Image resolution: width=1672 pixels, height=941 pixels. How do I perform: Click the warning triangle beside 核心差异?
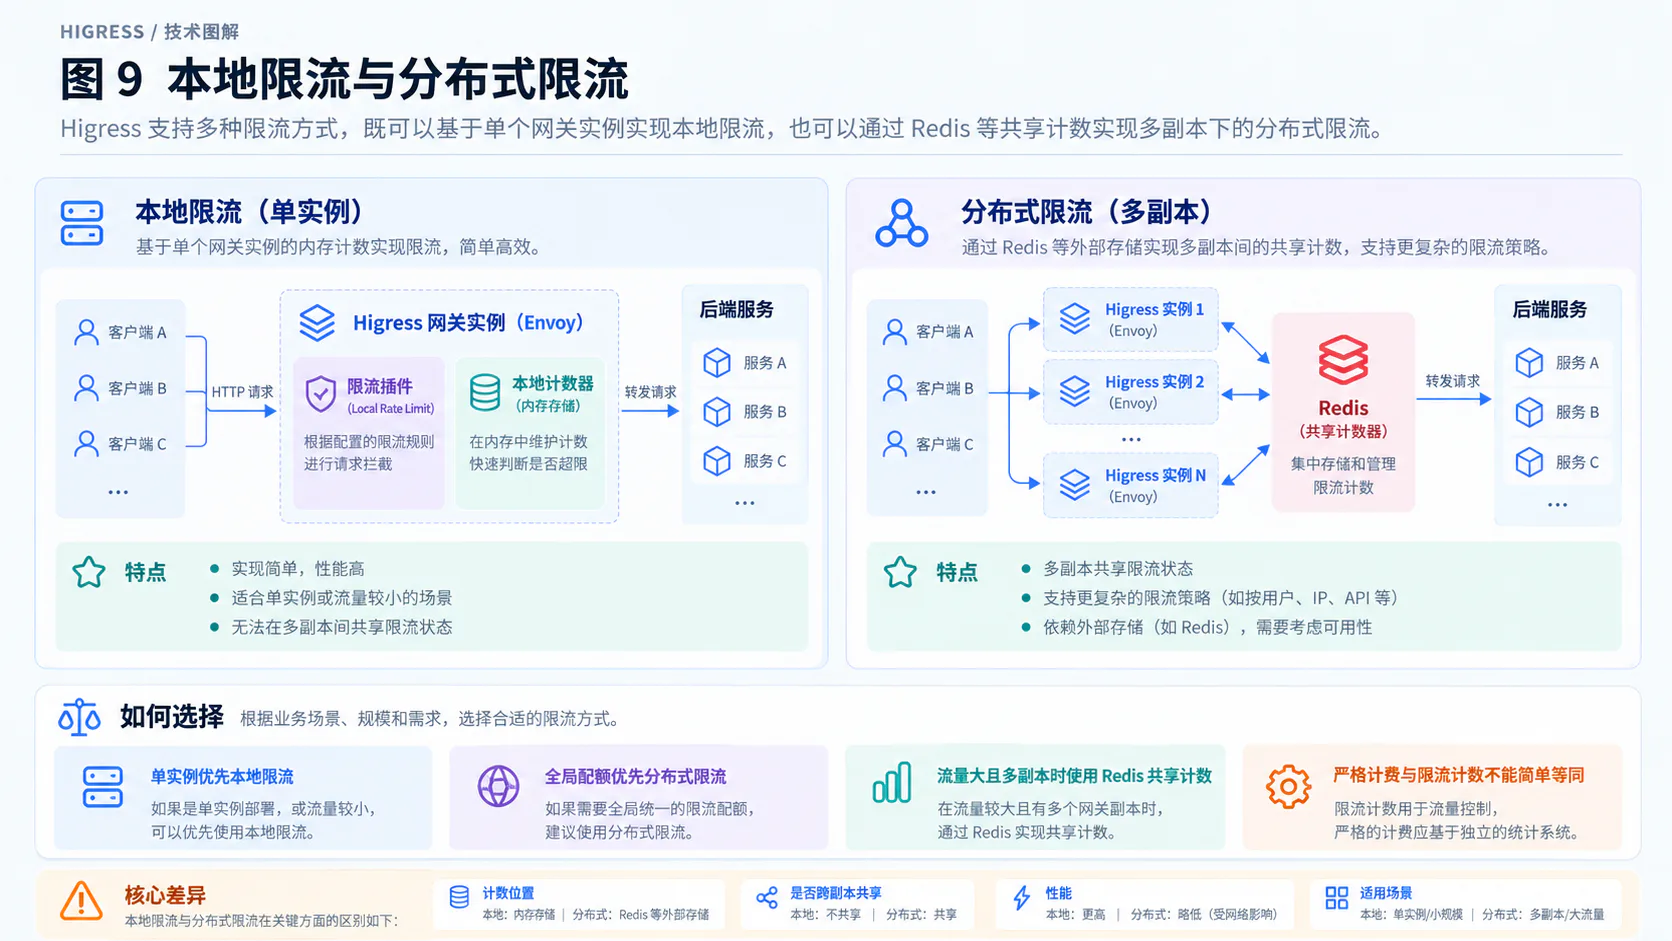click(x=81, y=901)
